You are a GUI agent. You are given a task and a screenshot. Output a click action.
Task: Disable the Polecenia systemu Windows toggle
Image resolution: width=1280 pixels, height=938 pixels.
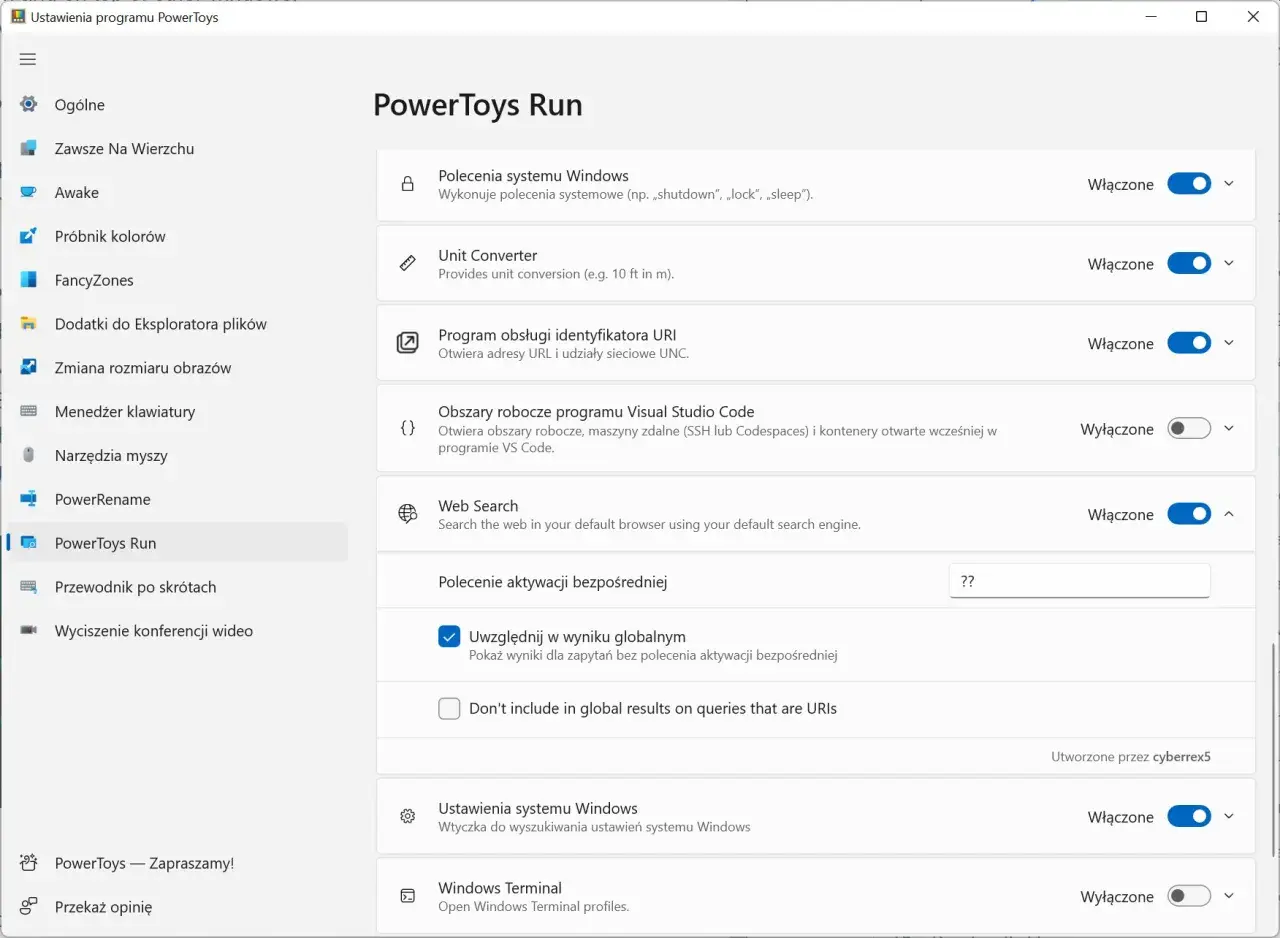1189,184
